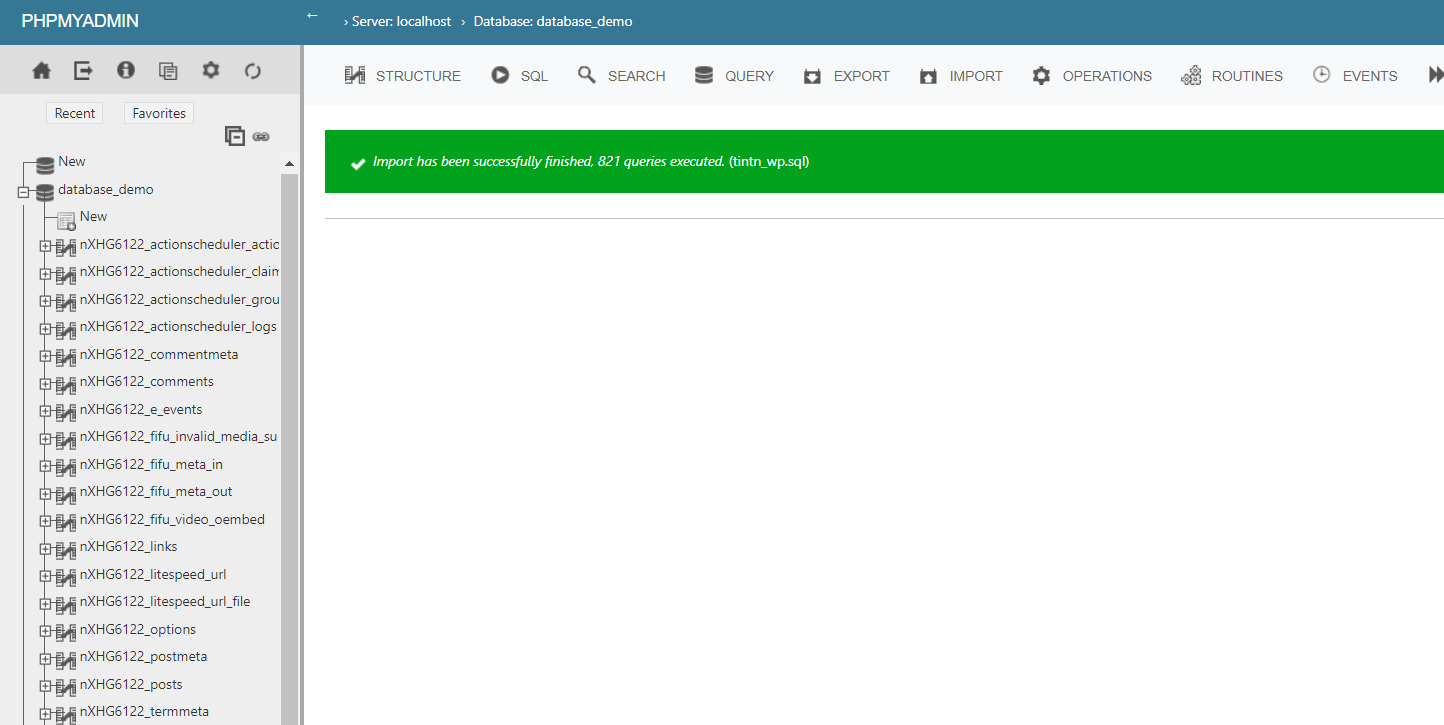The image size is (1444, 725).
Task: Click the Home icon in sidebar
Action: point(41,71)
